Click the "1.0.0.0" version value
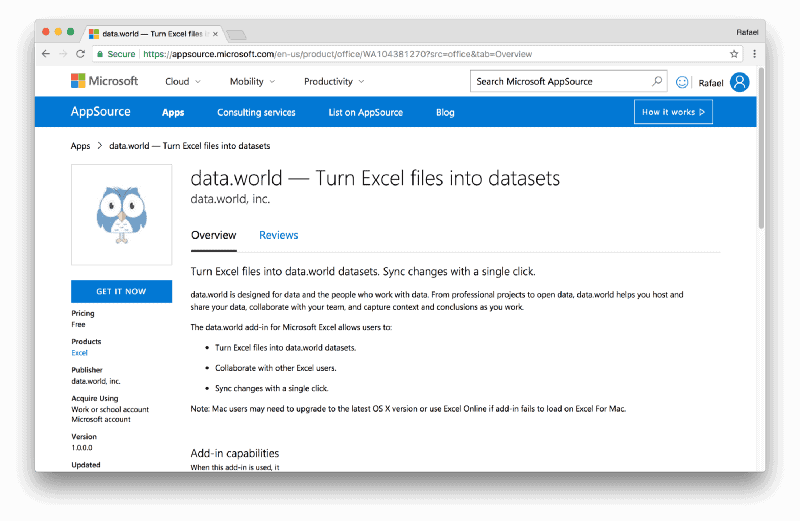The height and width of the screenshot is (521, 800). pos(82,448)
